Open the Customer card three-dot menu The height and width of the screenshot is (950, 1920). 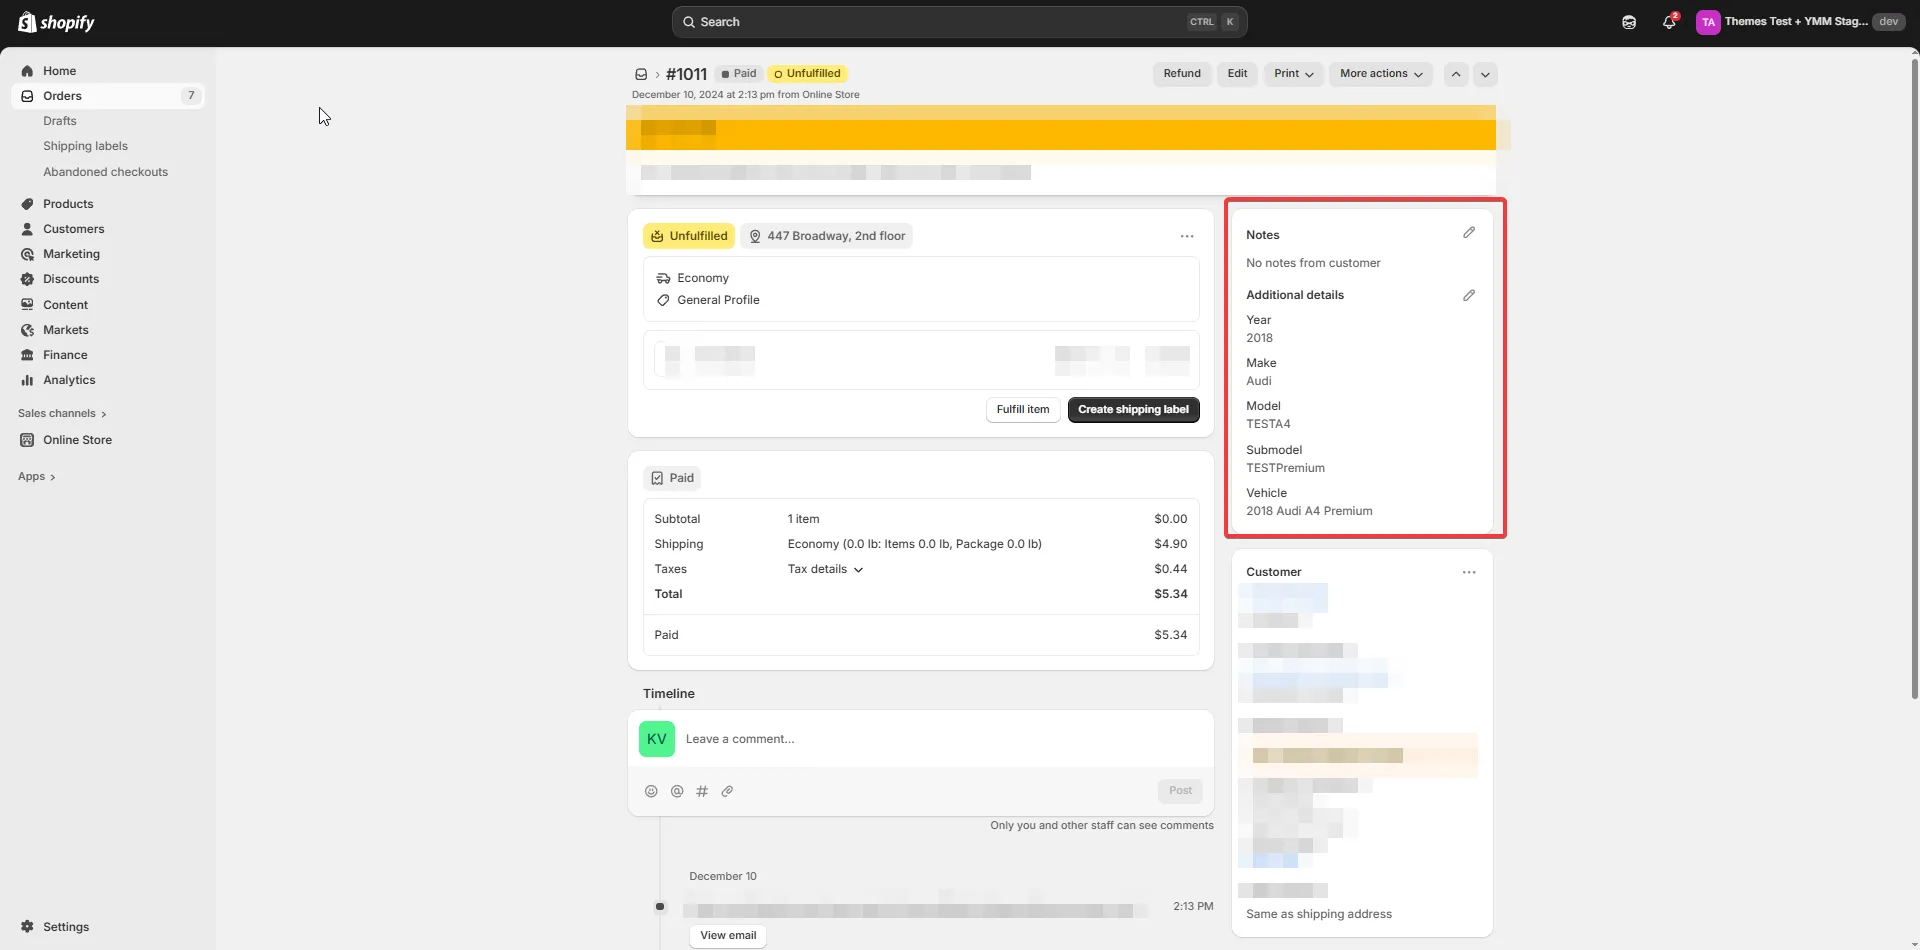point(1468,572)
